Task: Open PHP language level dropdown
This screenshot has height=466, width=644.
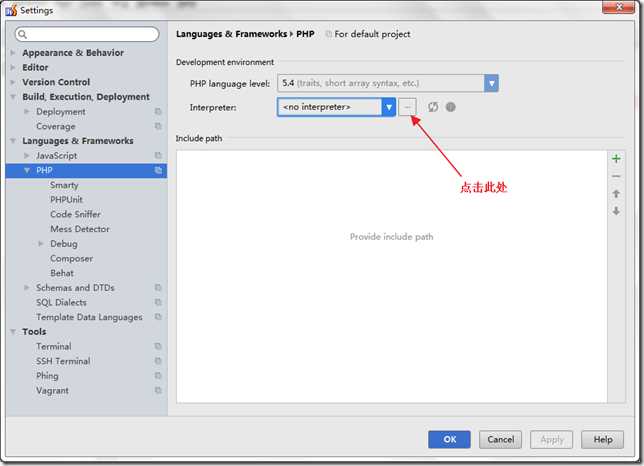Action: tap(491, 83)
